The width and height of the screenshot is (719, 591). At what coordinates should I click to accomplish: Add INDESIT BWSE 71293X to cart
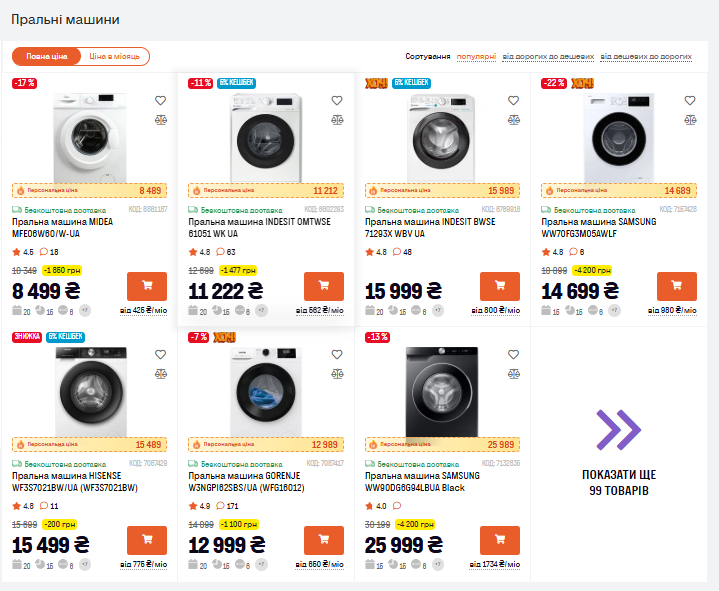tap(500, 286)
